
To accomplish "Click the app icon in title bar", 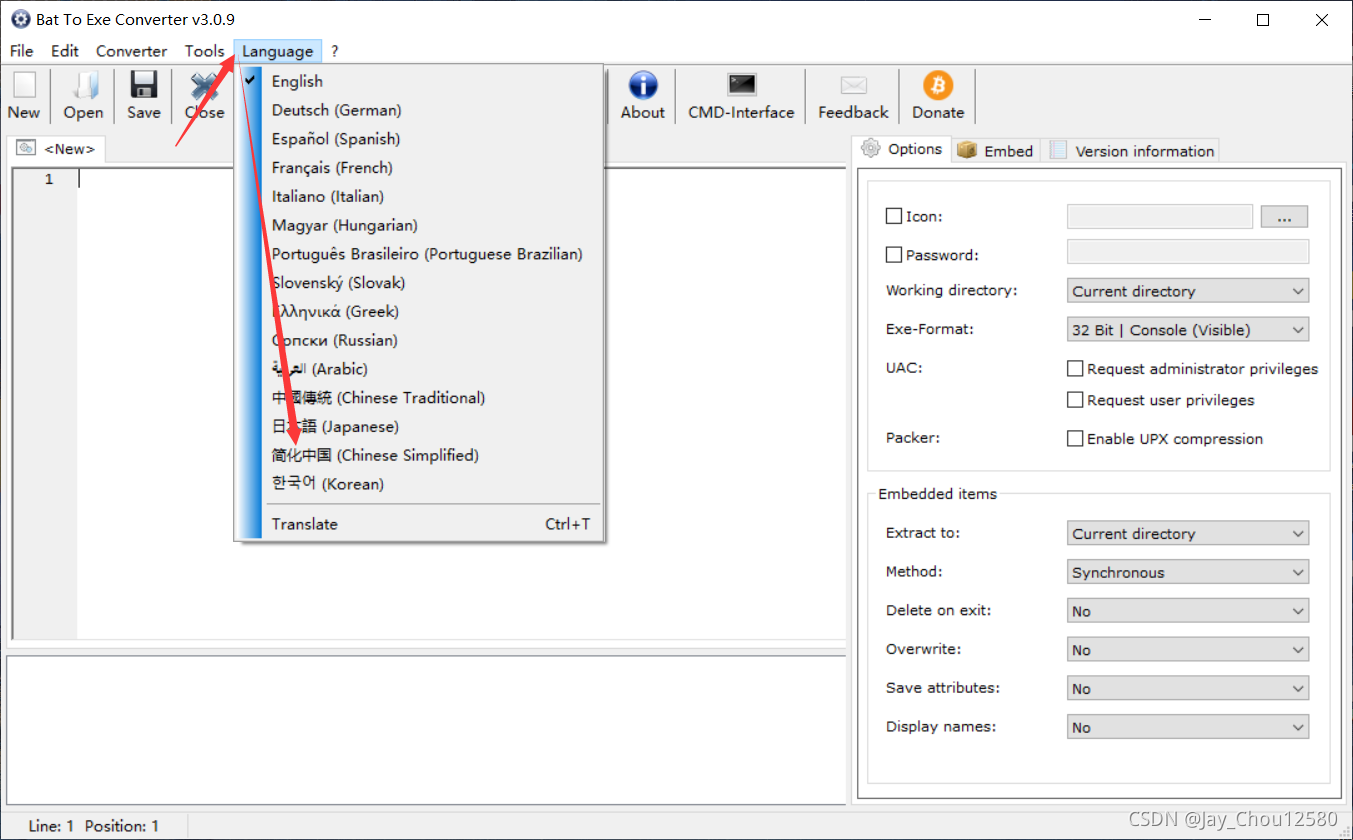I will [x=19, y=20].
